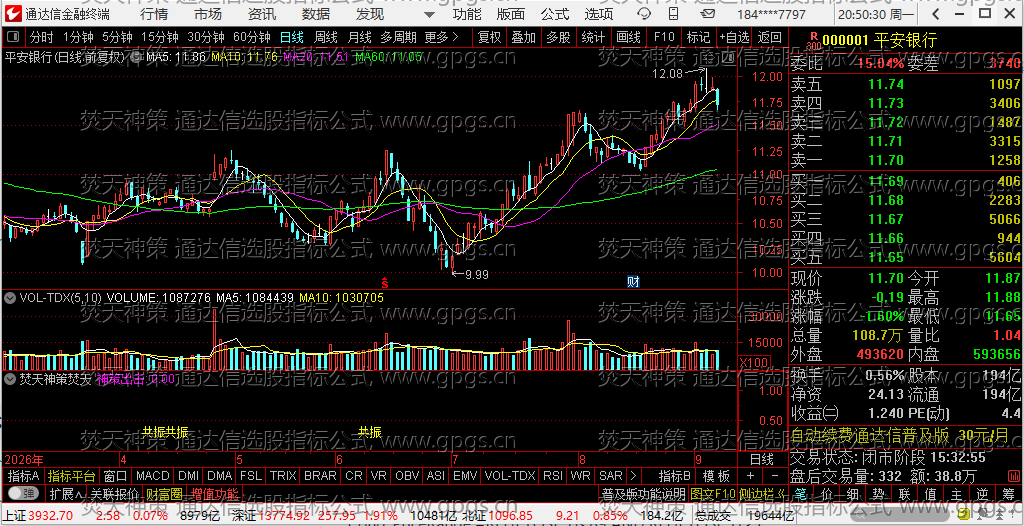Click the 图文F10 button
Image resolution: width=1024 pixels, height=526 pixels.
click(713, 493)
